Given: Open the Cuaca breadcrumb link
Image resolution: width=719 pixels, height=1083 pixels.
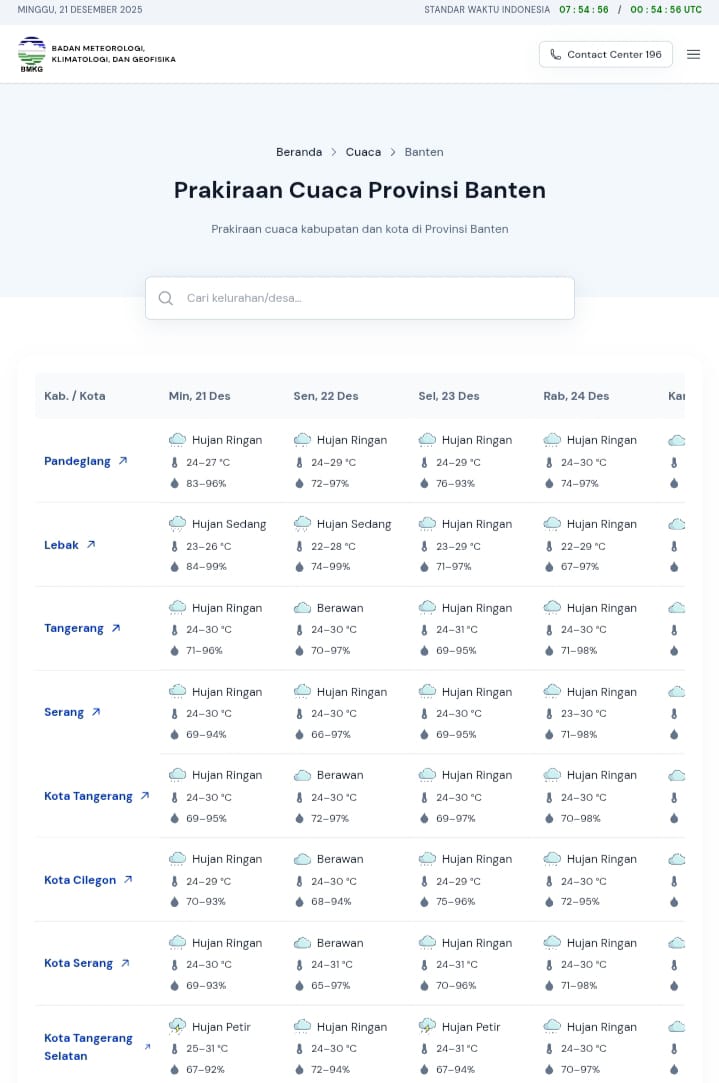Looking at the screenshot, I should [363, 152].
